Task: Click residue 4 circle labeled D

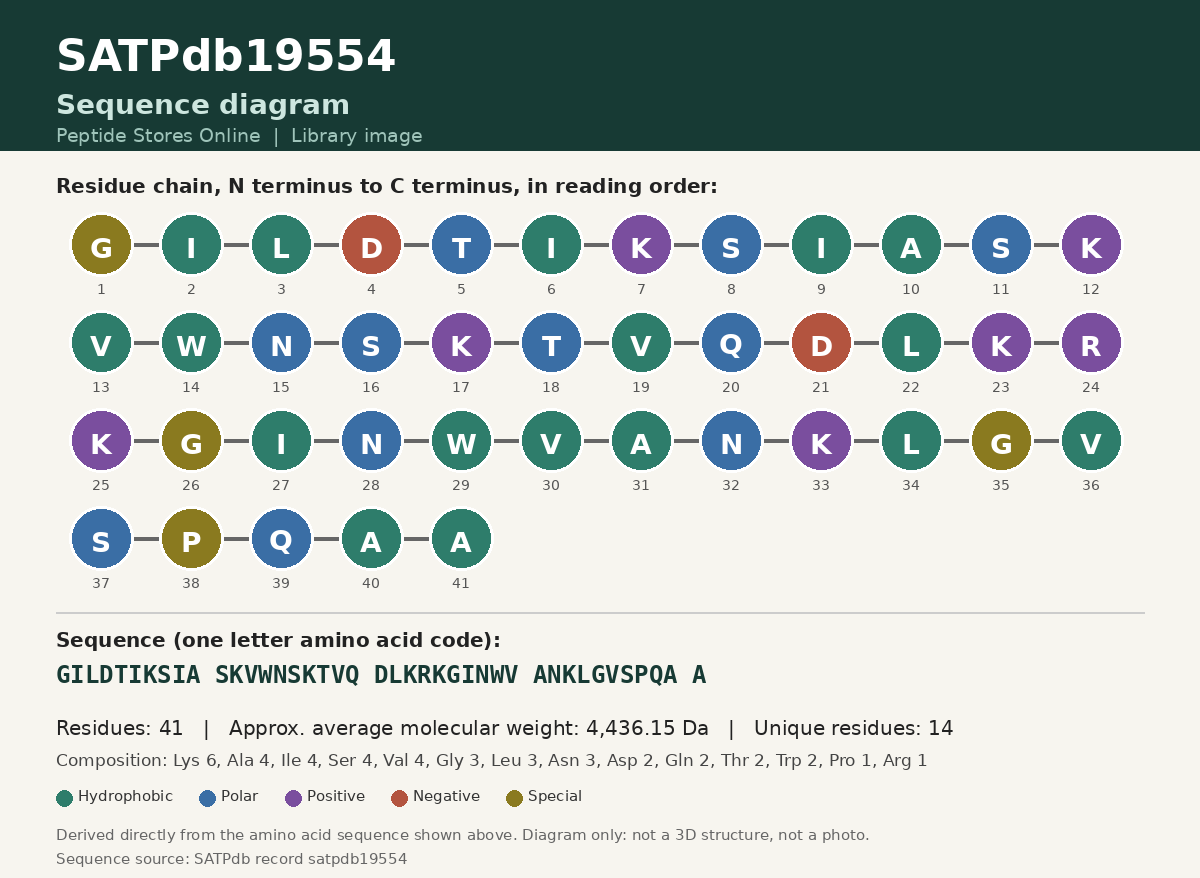Action: (371, 245)
